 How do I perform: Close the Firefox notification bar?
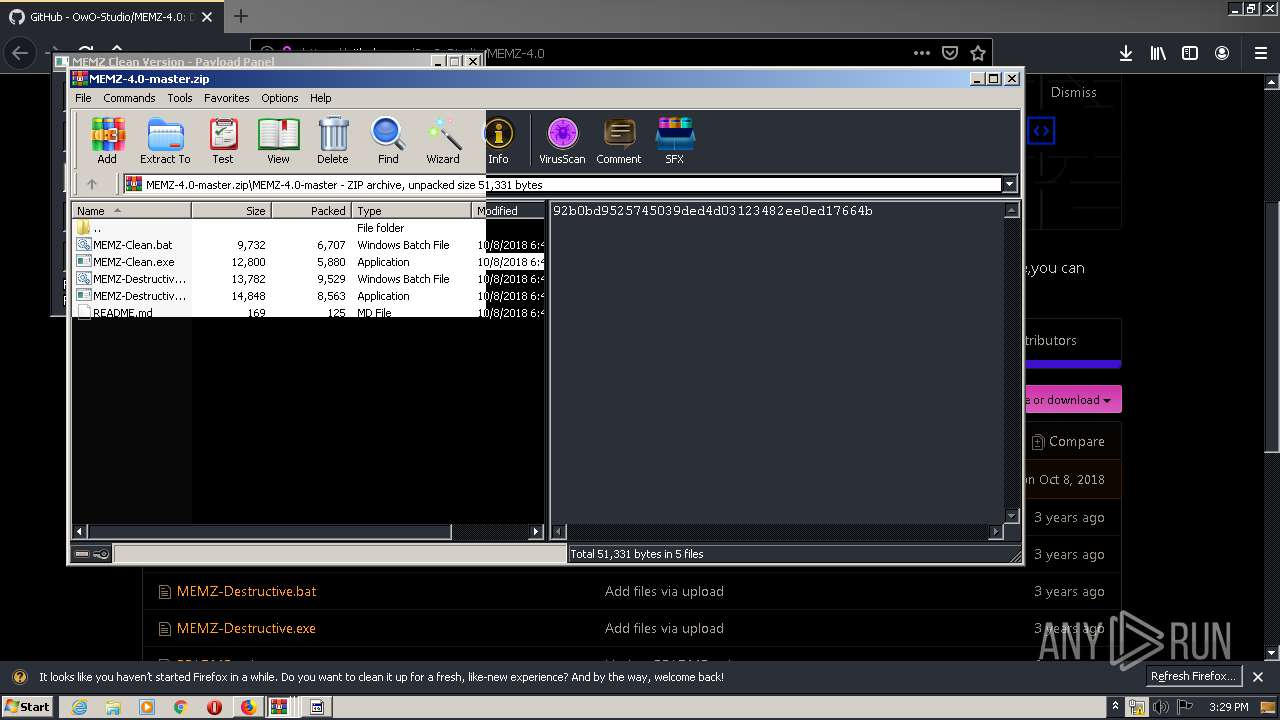point(1258,677)
